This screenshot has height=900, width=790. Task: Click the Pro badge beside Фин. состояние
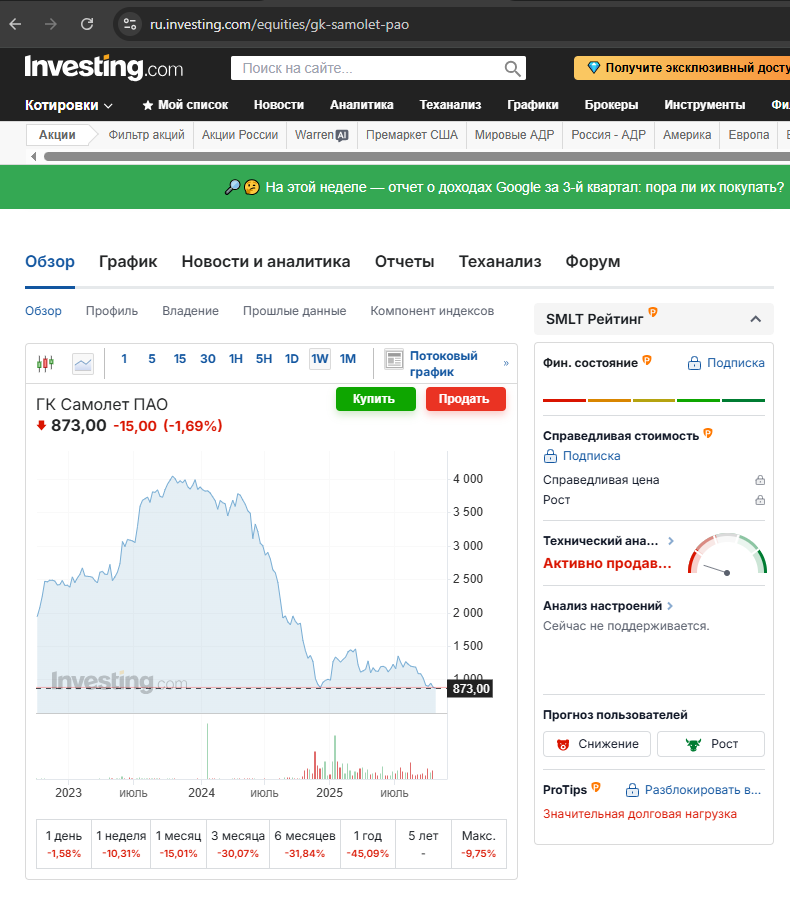click(x=647, y=360)
